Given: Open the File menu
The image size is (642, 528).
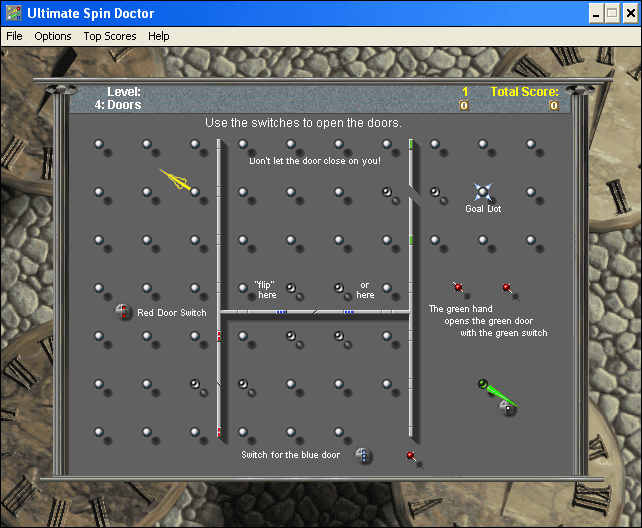Looking at the screenshot, I should pos(14,36).
